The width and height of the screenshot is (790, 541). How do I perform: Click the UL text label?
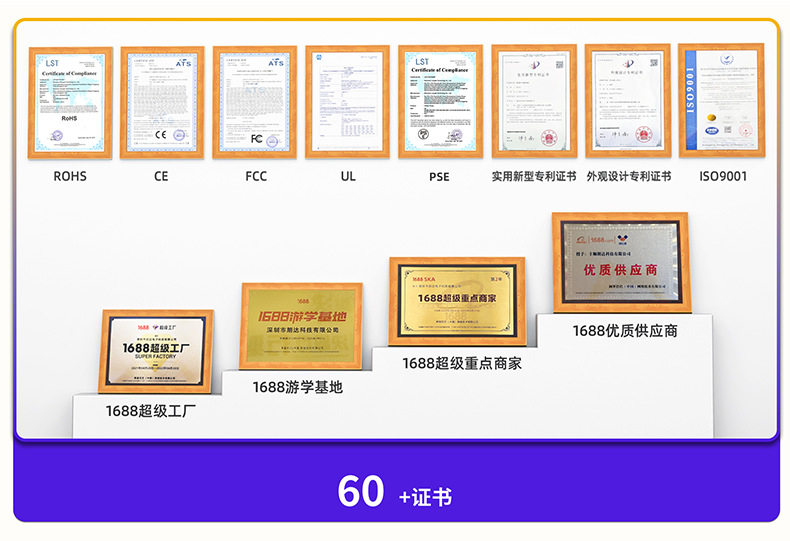348,176
